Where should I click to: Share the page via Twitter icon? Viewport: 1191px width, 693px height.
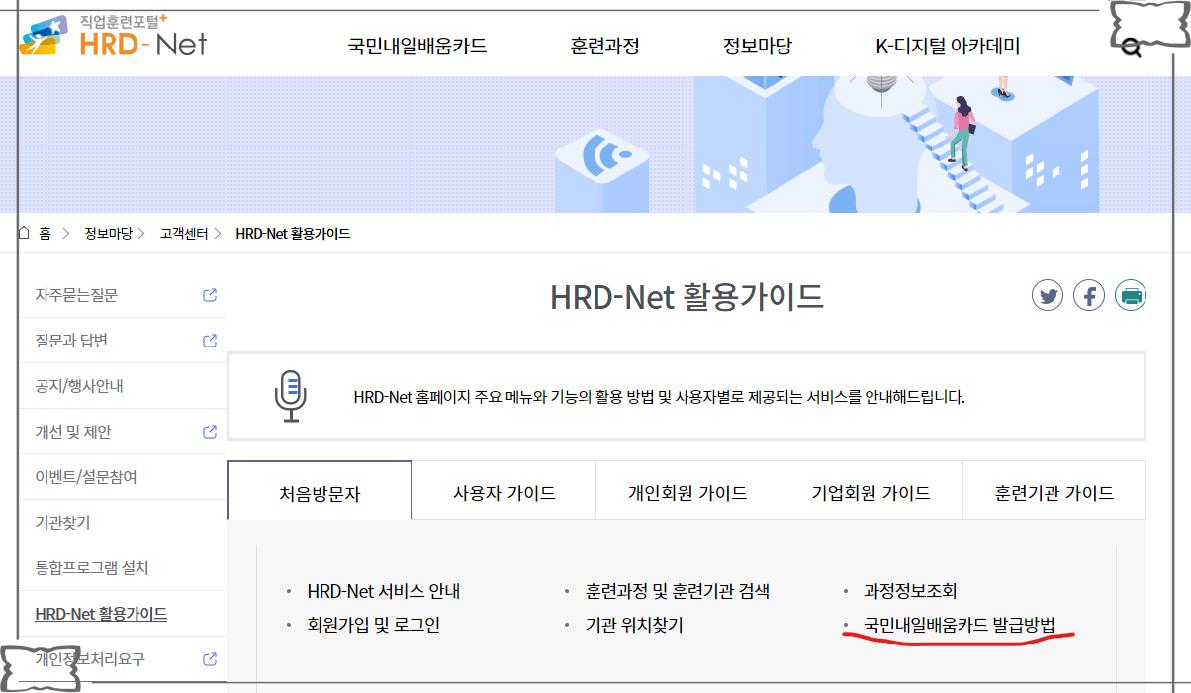(x=1047, y=294)
